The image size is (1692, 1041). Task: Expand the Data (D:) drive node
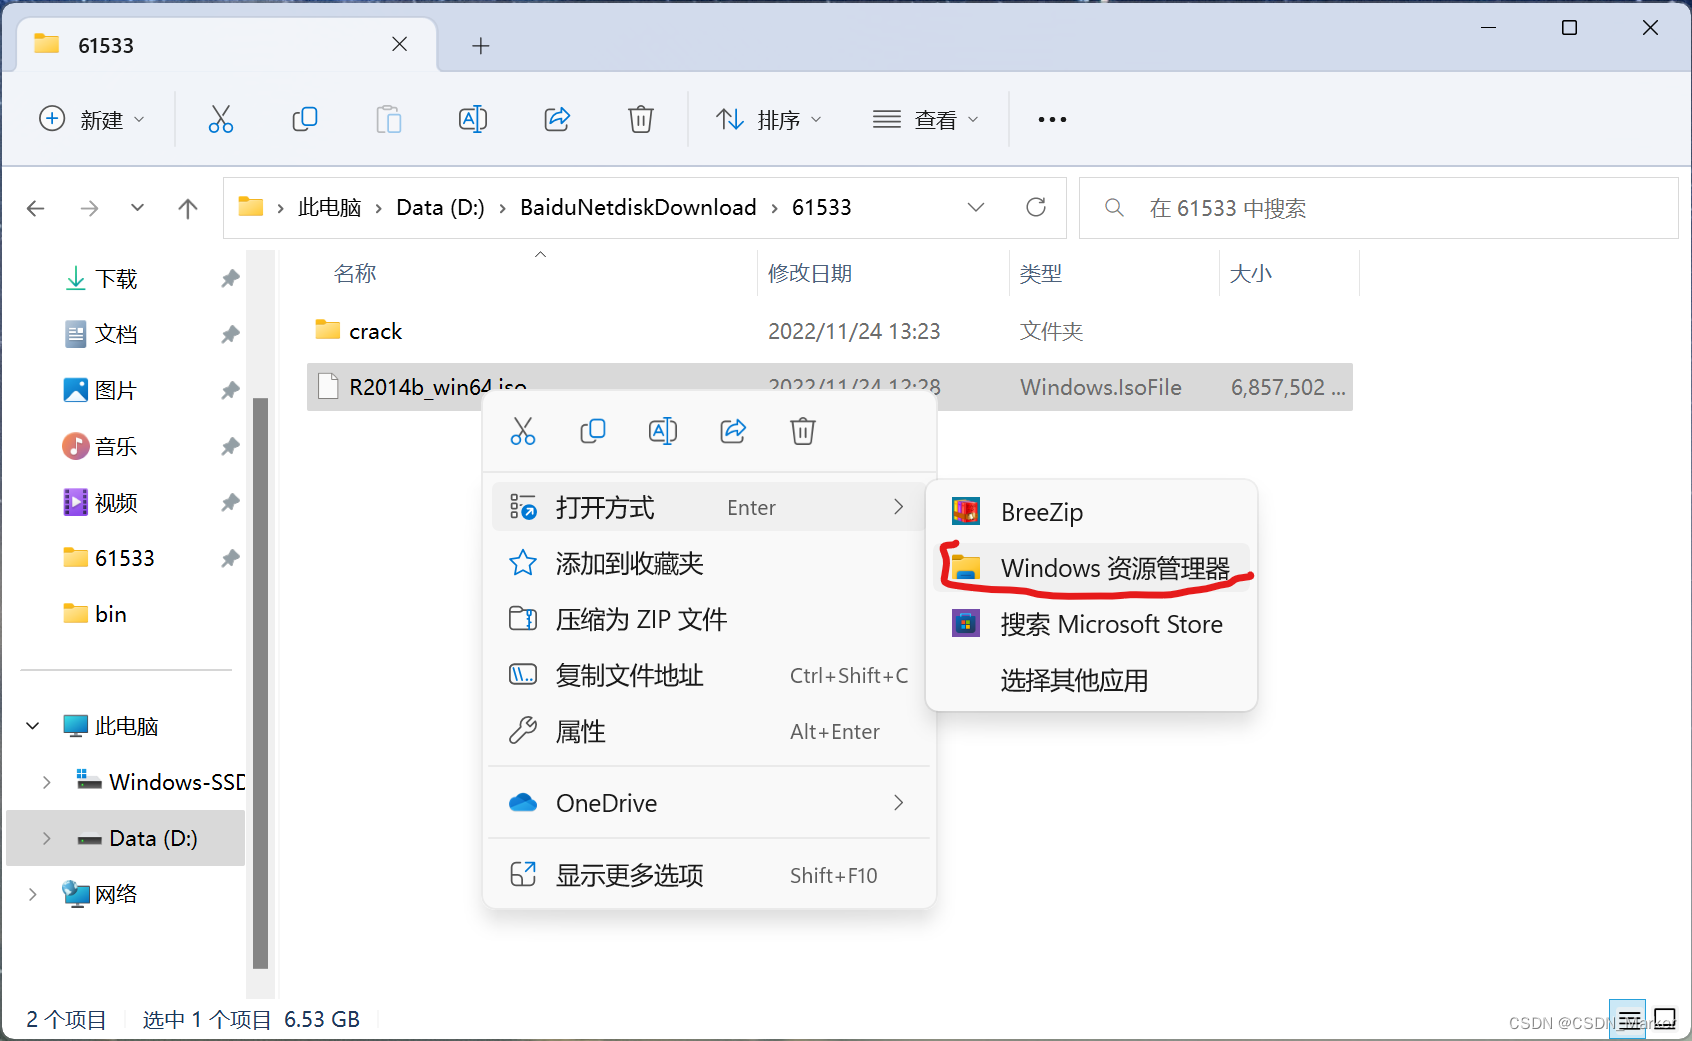47,838
